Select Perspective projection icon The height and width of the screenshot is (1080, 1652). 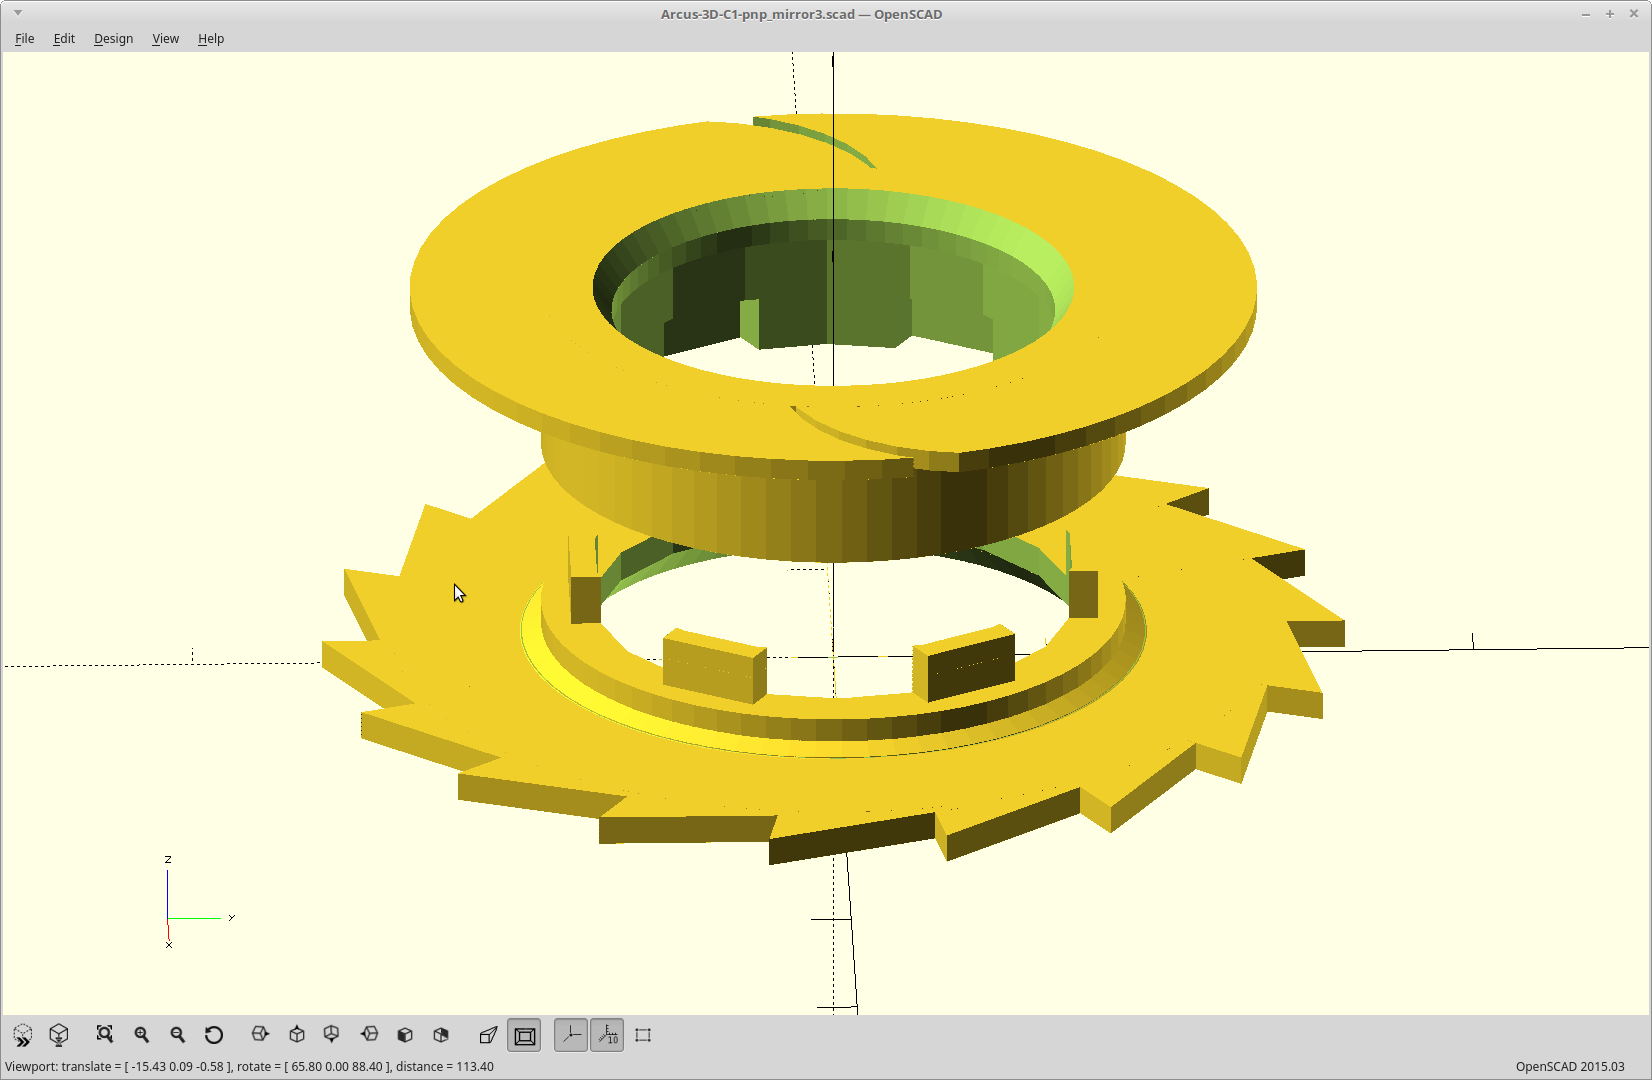(488, 1035)
